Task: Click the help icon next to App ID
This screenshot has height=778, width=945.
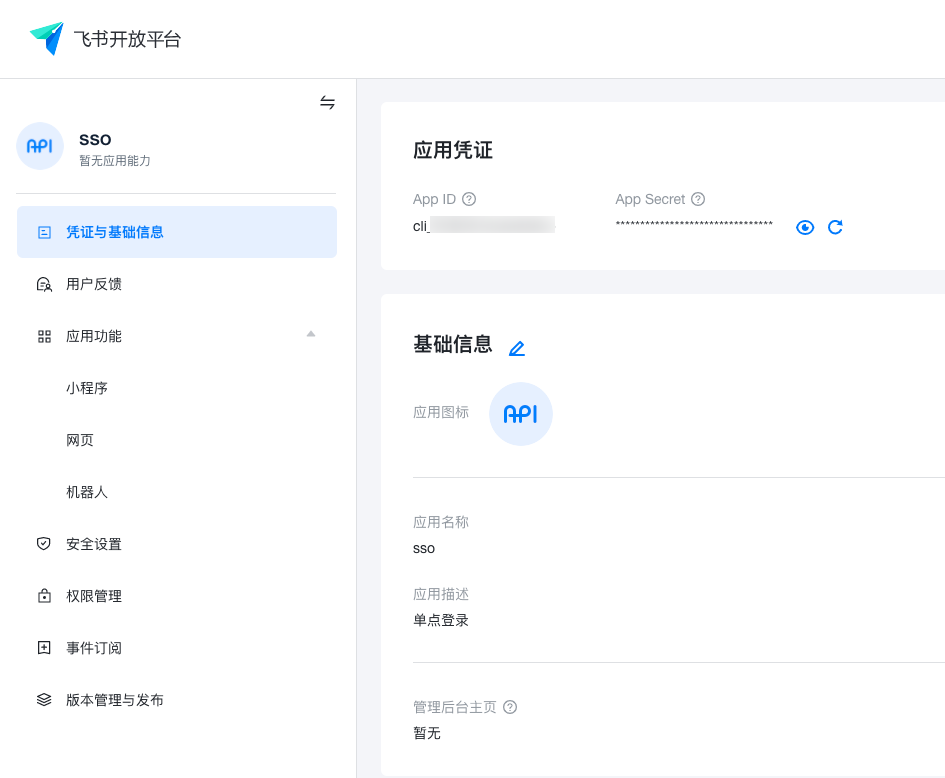Action: point(469,199)
